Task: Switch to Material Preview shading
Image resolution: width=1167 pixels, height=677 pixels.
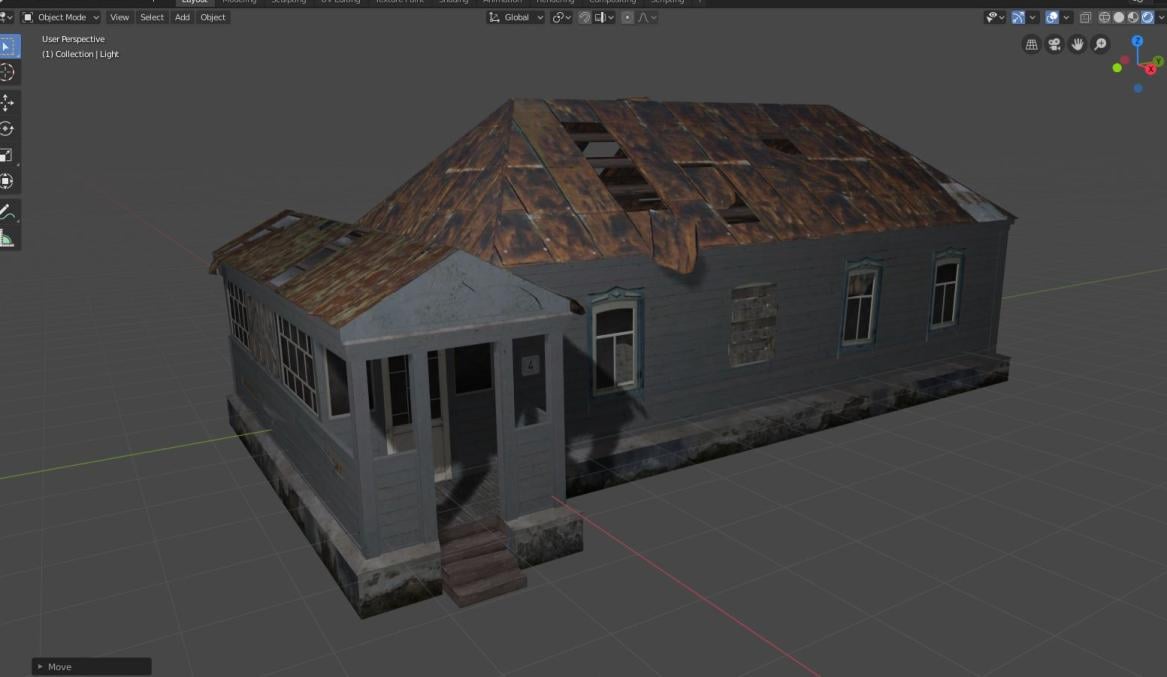Action: pyautogui.click(x=1133, y=17)
